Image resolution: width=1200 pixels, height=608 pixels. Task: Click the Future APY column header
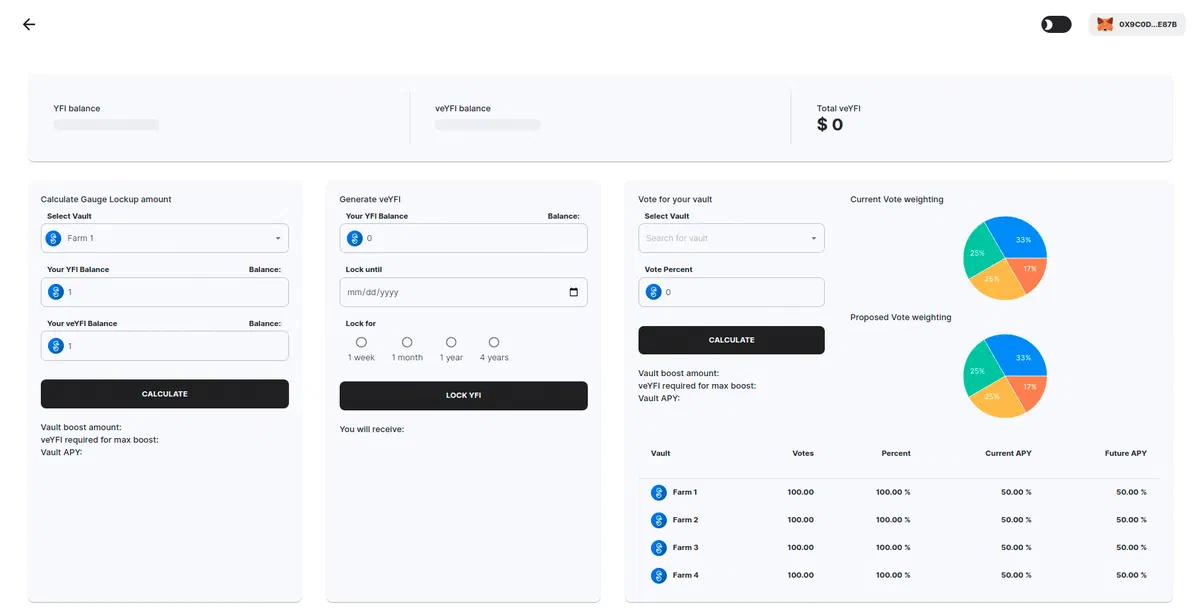click(1126, 453)
